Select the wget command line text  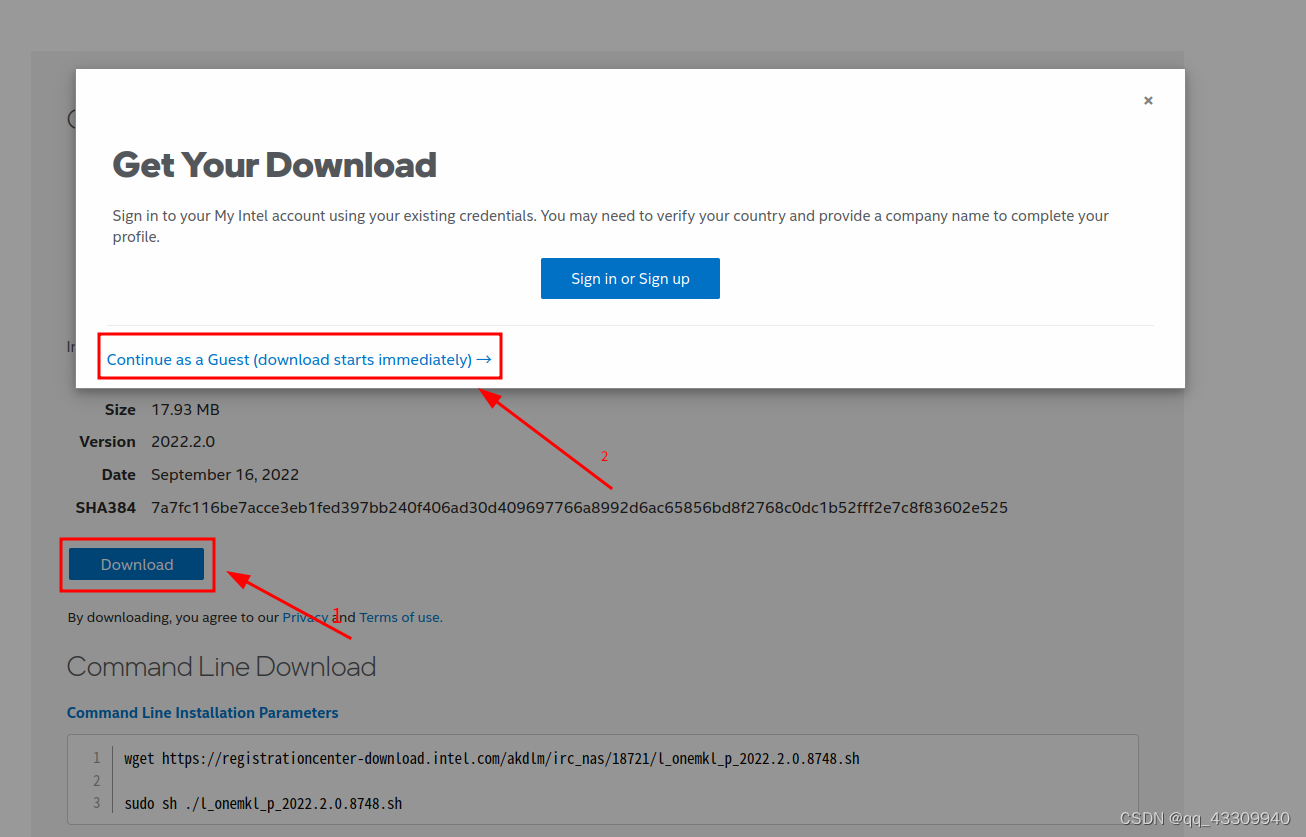pyautogui.click(x=492, y=758)
